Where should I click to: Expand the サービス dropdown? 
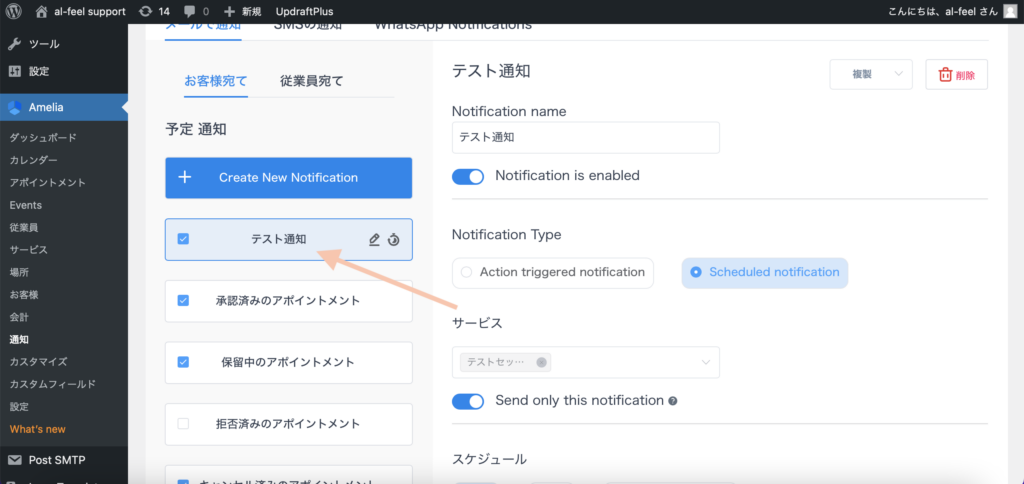[706, 362]
